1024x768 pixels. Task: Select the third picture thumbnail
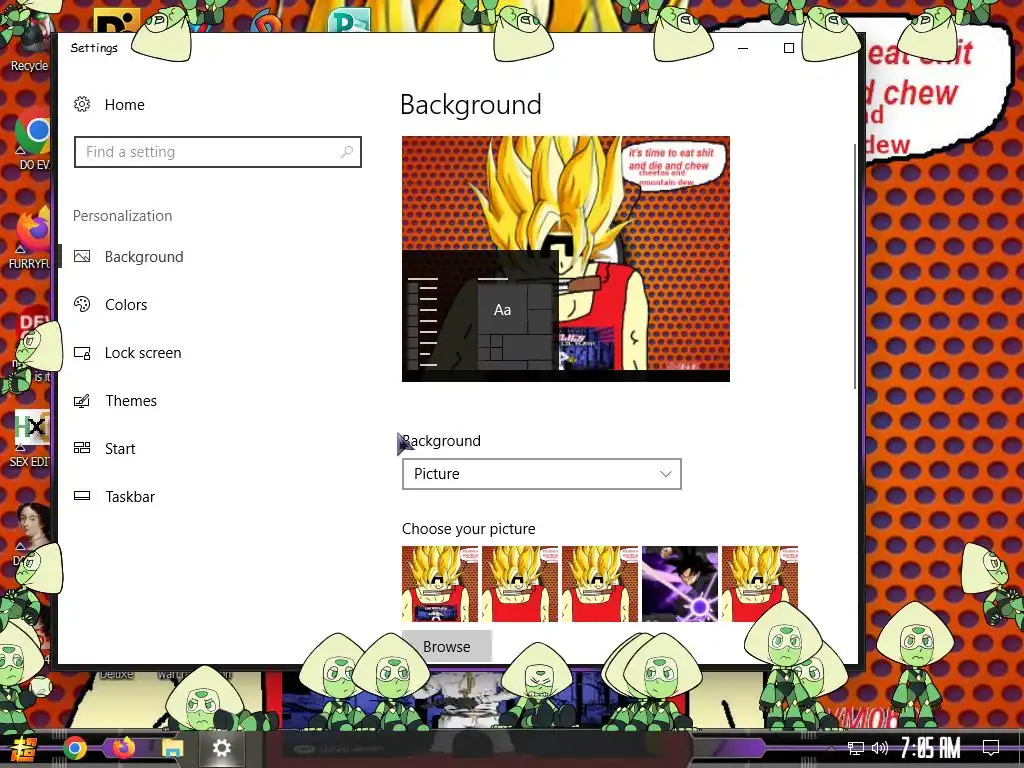[x=600, y=584]
